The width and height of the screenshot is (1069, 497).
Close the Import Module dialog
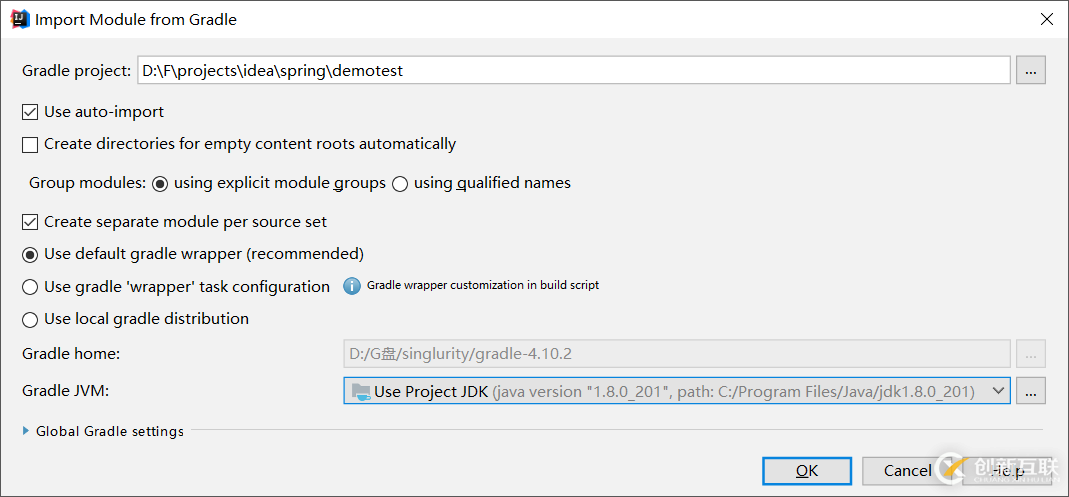[x=1046, y=19]
